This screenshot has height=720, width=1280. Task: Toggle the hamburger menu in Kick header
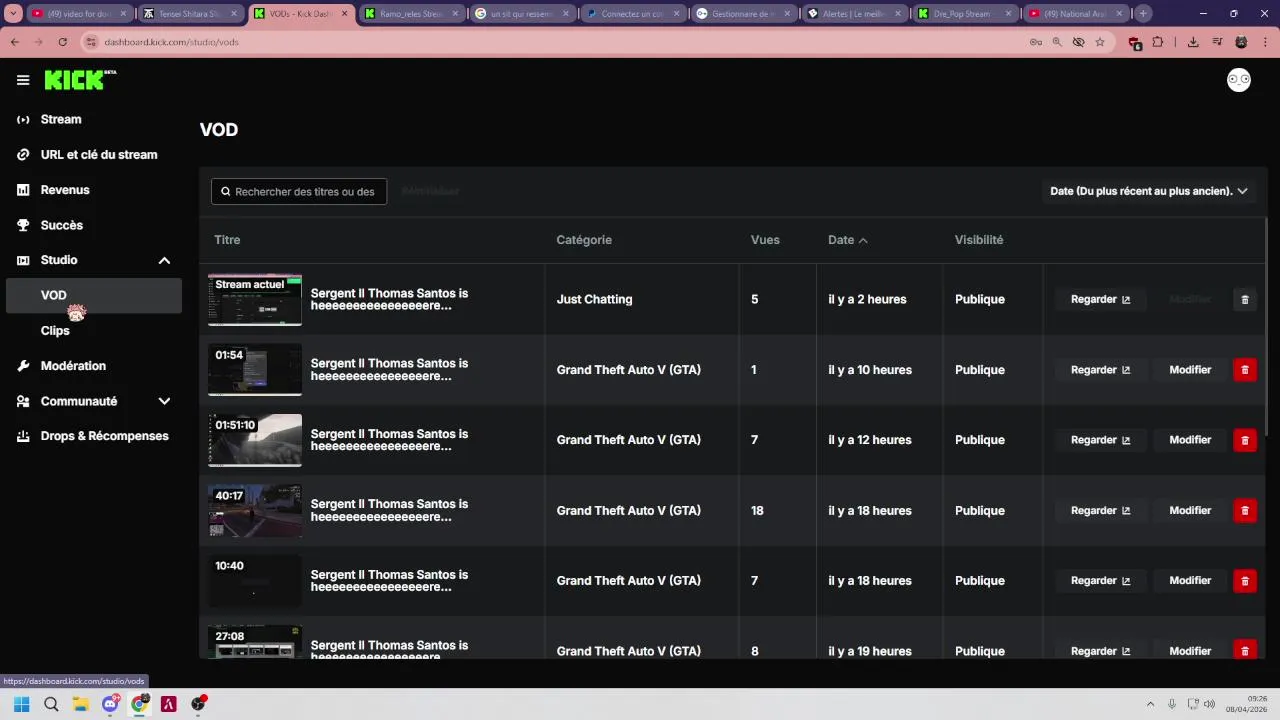point(23,80)
